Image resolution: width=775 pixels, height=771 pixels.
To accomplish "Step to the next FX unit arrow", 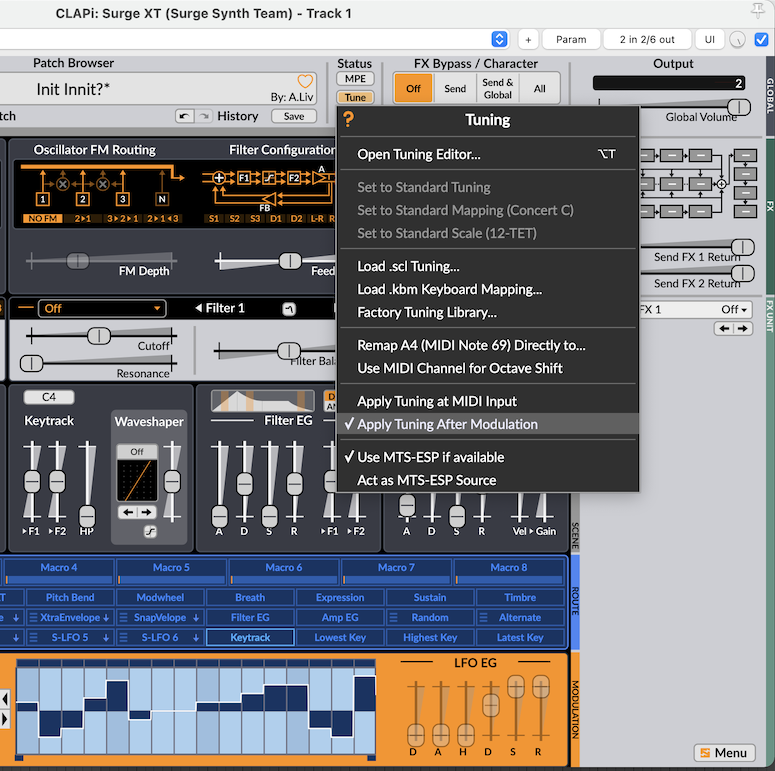I will [x=742, y=329].
